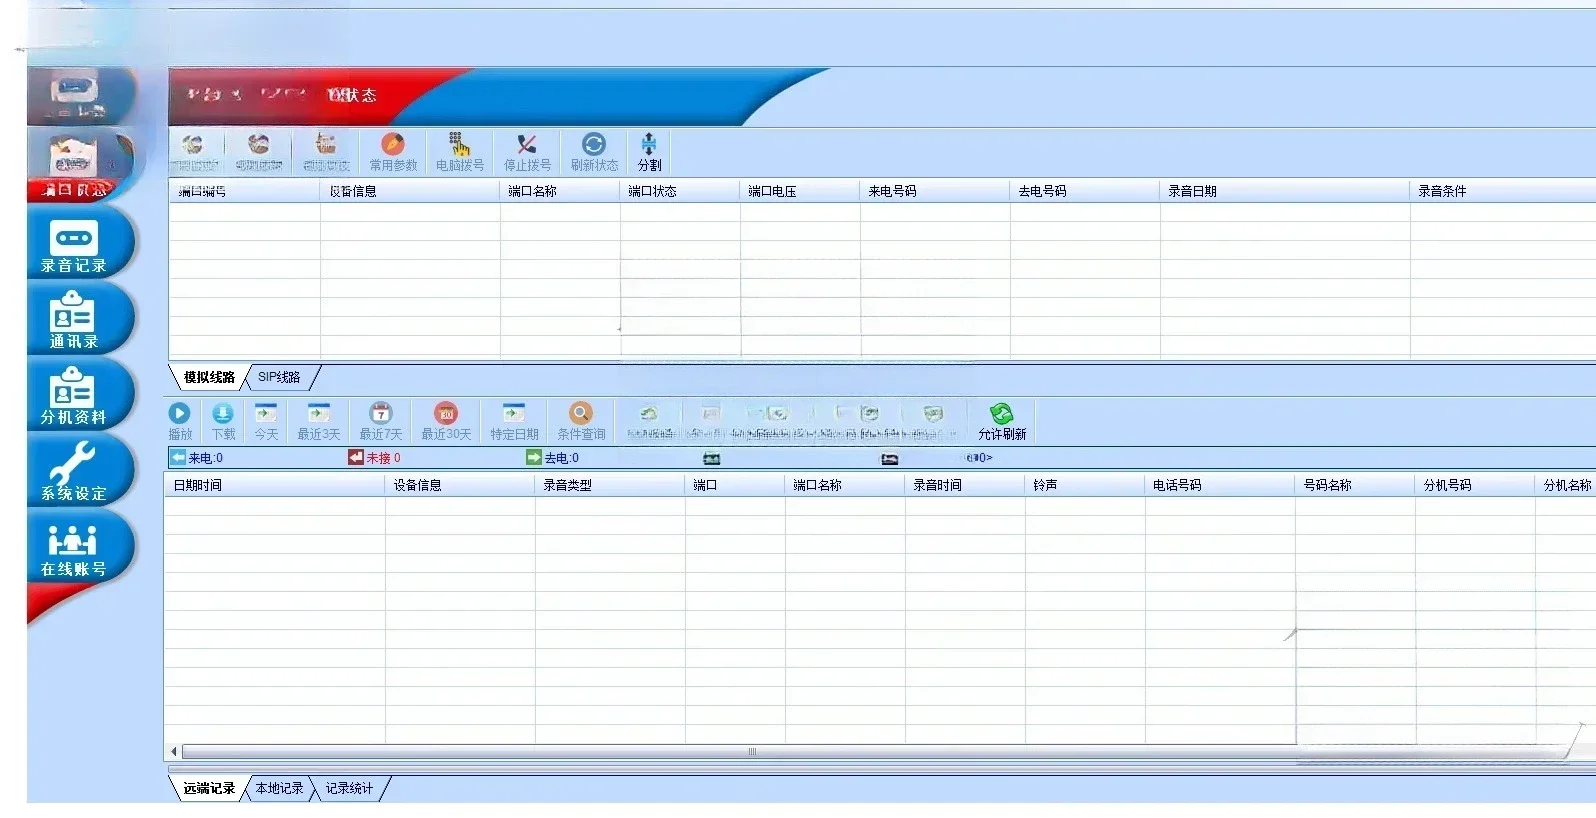Switch to the SIP线路 tab
The width and height of the screenshot is (1596, 818).
[279, 377]
